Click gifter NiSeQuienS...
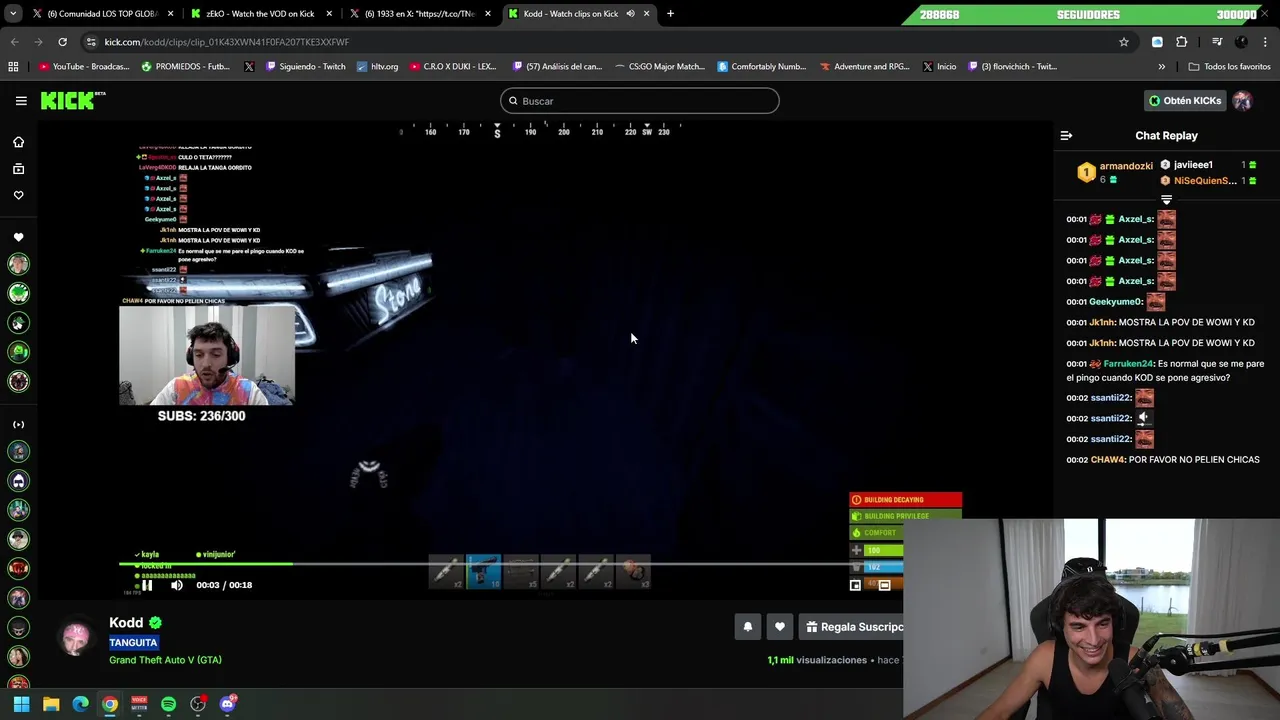This screenshot has height=720, width=1280. (1205, 181)
